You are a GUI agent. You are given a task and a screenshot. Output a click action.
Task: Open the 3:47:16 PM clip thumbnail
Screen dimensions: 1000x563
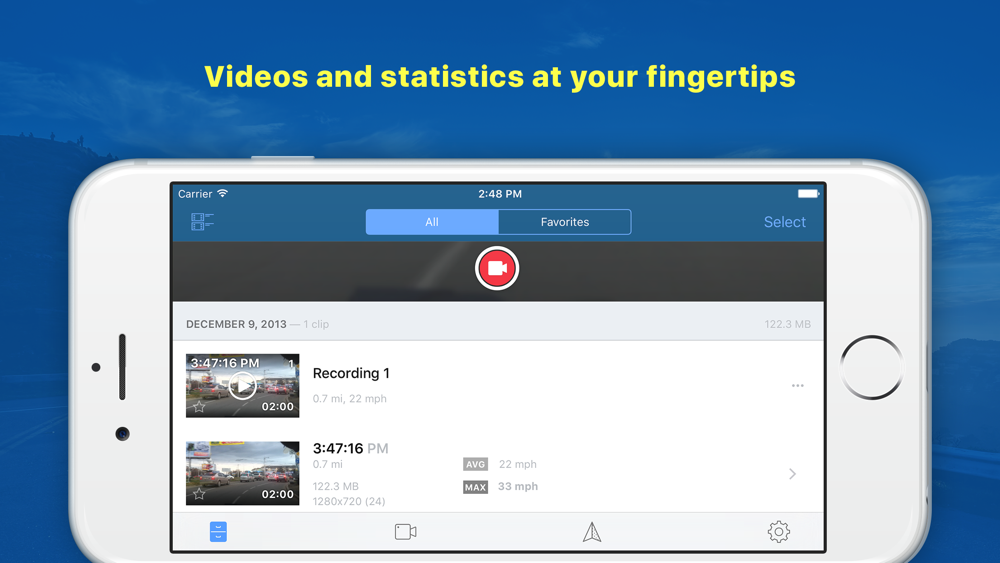242,473
